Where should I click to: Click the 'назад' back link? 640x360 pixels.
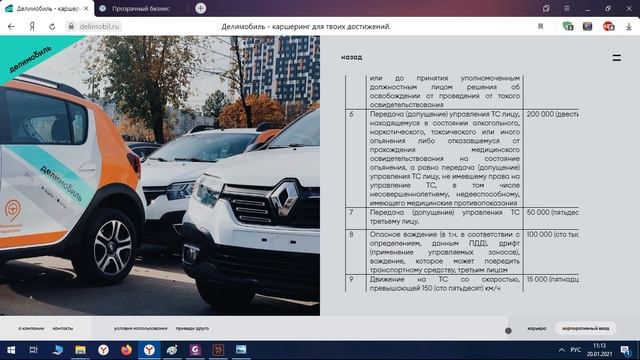351,57
